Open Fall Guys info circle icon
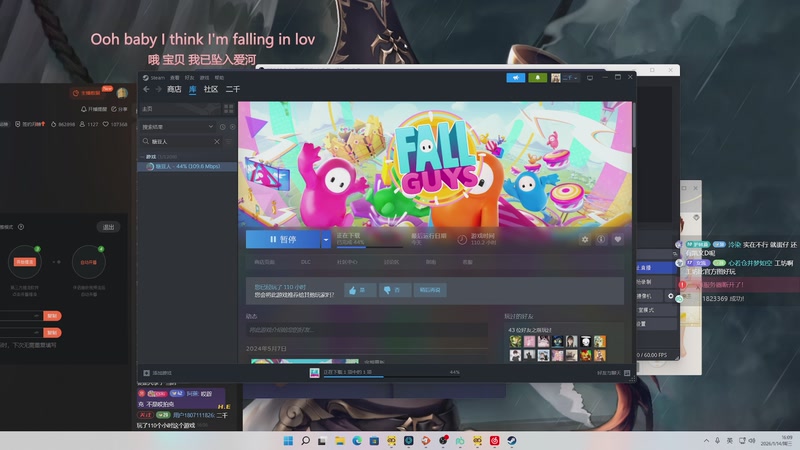 601,239
